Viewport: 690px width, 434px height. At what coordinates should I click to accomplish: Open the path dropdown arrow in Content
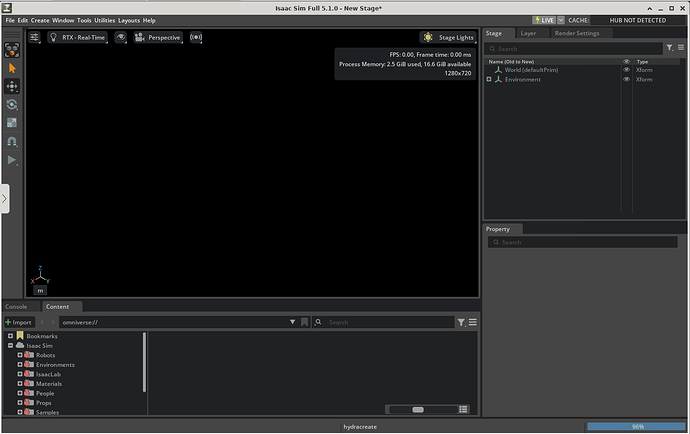click(293, 322)
